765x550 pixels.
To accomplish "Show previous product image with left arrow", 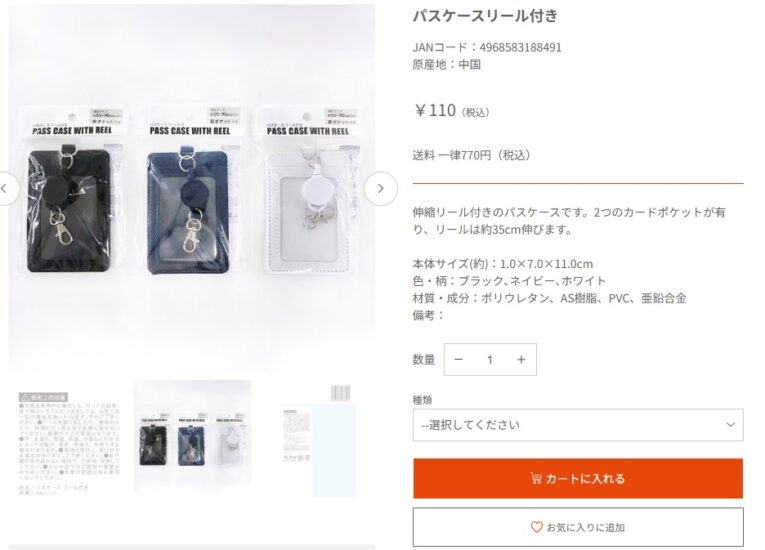I will coord(5,188).
